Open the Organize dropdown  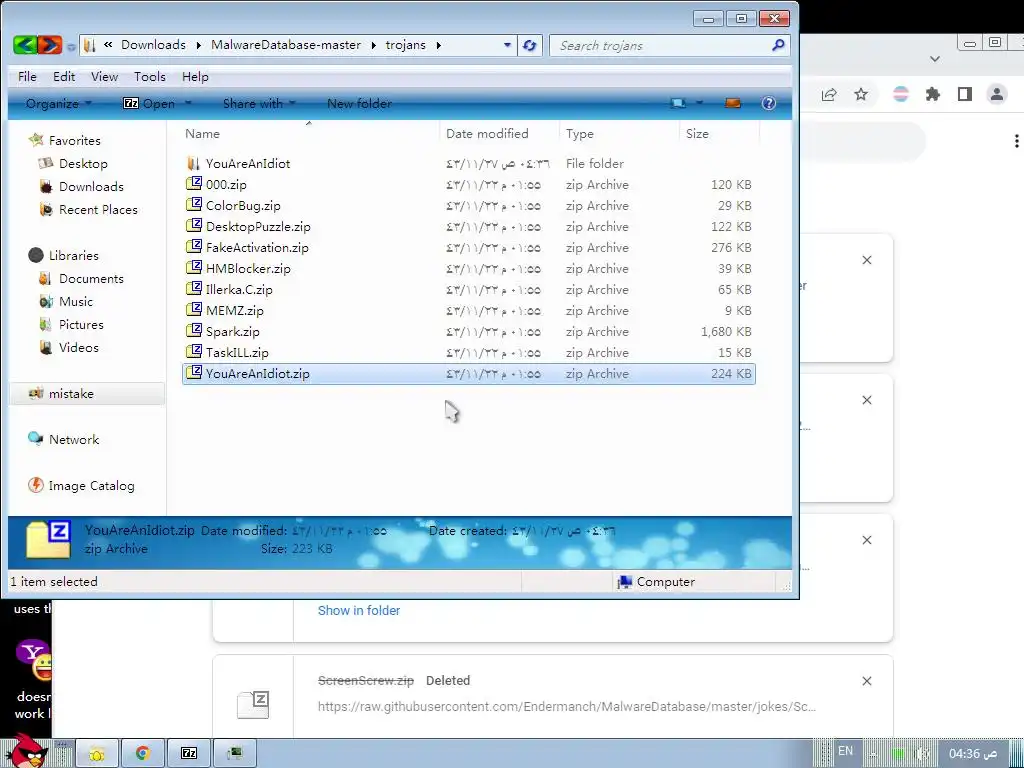tap(59, 103)
